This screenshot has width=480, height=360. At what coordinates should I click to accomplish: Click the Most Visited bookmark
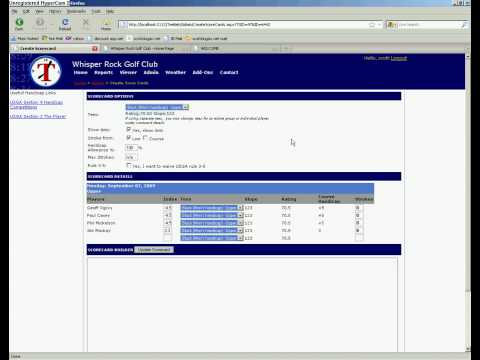click(x=25, y=39)
